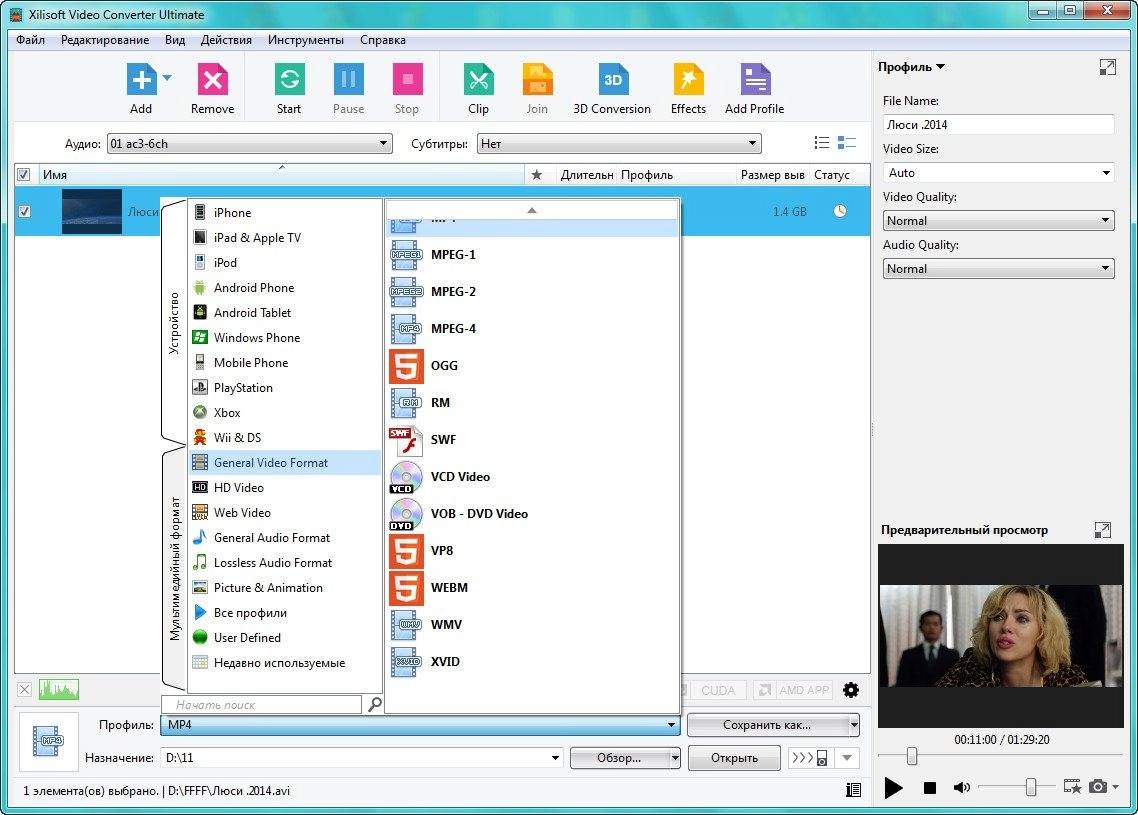Open the Video Size Auto dropdown
Viewport: 1138px width, 815px height.
point(999,173)
